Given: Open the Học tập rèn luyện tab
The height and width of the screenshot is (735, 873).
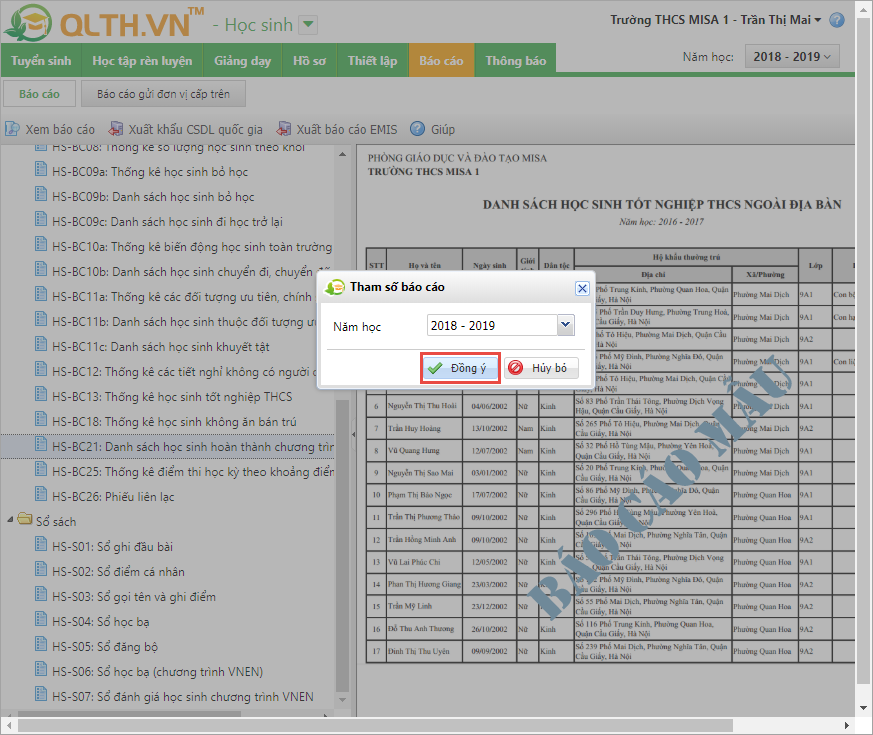Looking at the screenshot, I should coord(143,61).
